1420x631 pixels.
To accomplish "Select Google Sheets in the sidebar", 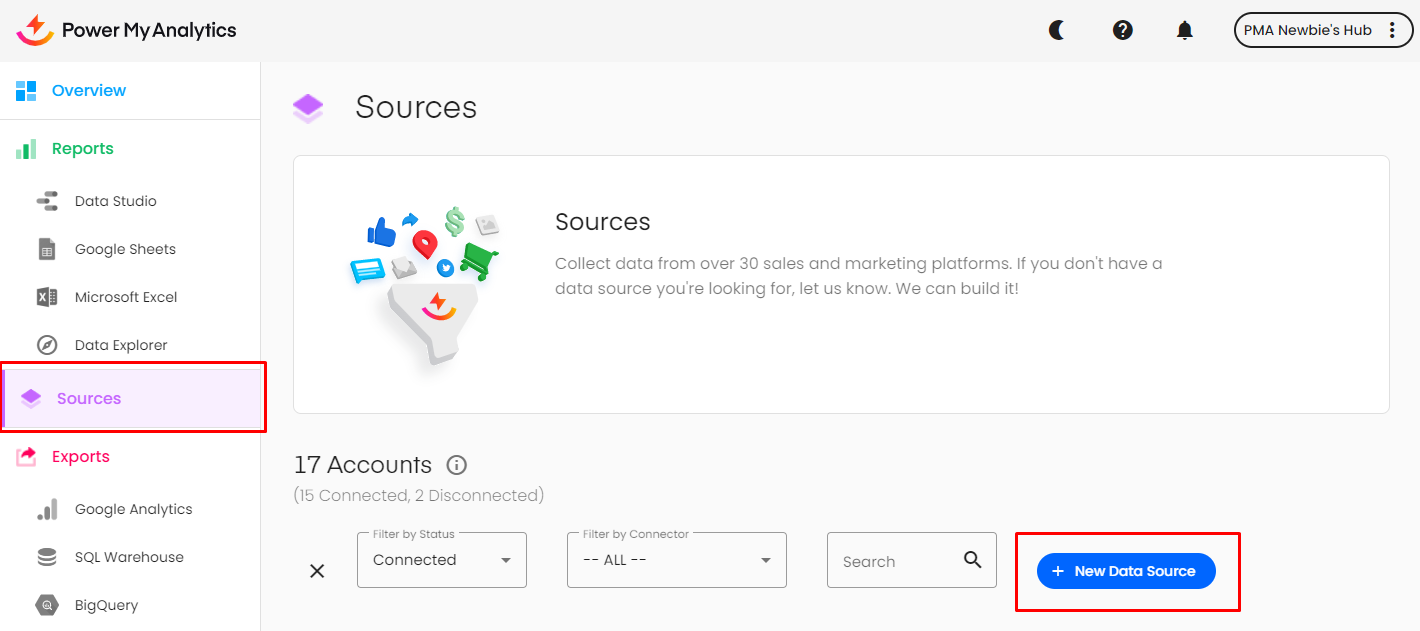I will 124,249.
